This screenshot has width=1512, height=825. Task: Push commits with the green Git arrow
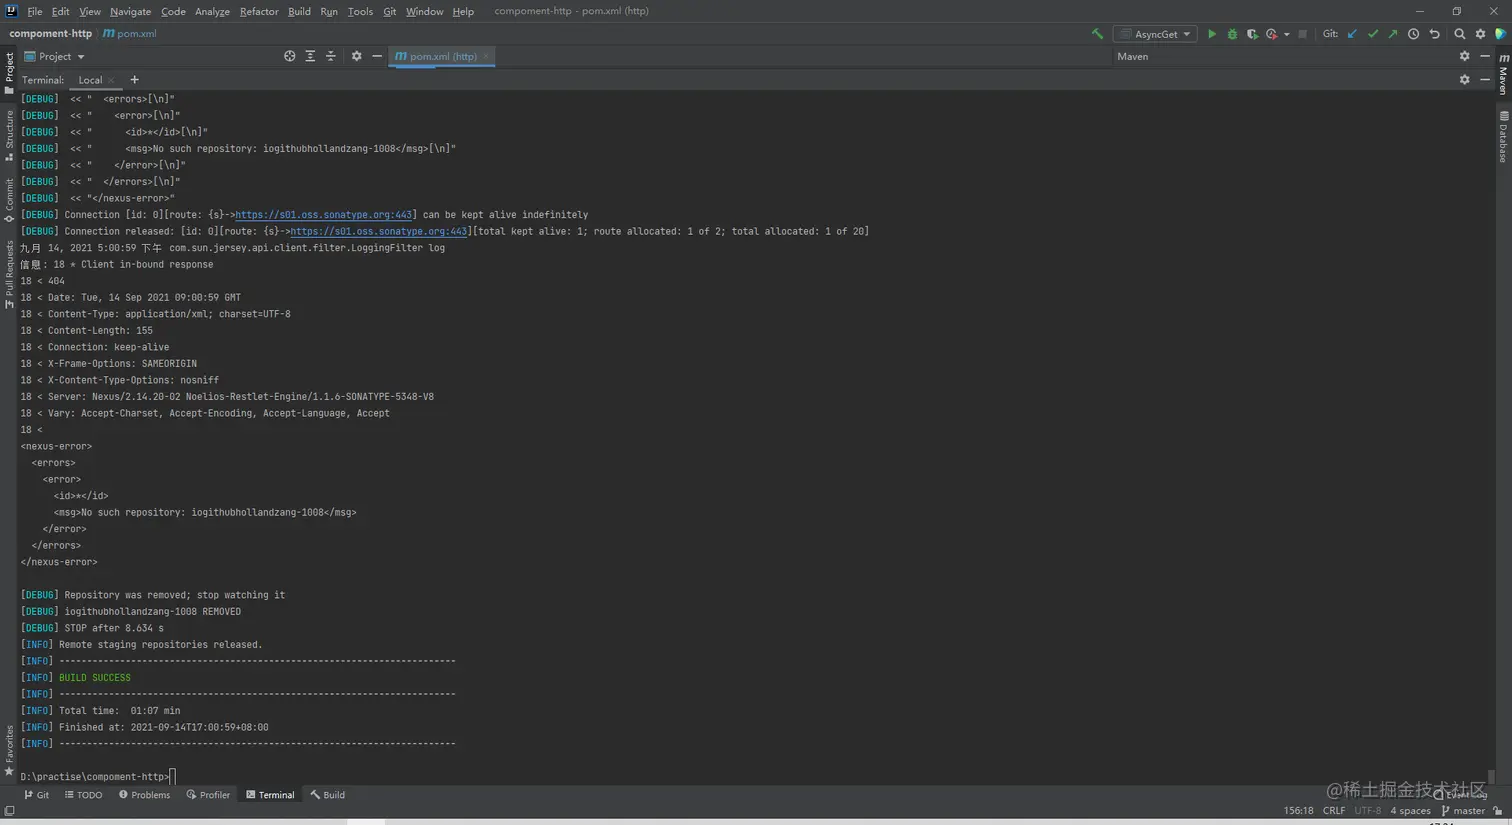click(1393, 34)
